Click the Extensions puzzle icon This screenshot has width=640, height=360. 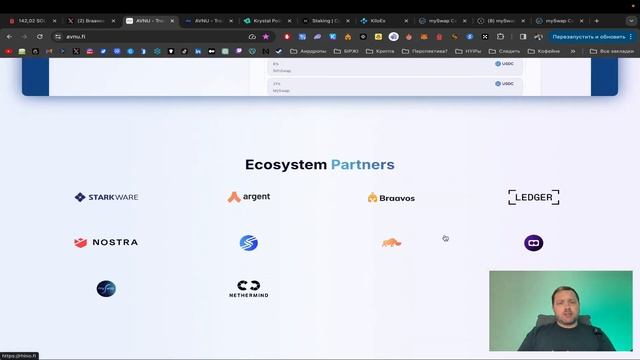(x=500, y=37)
